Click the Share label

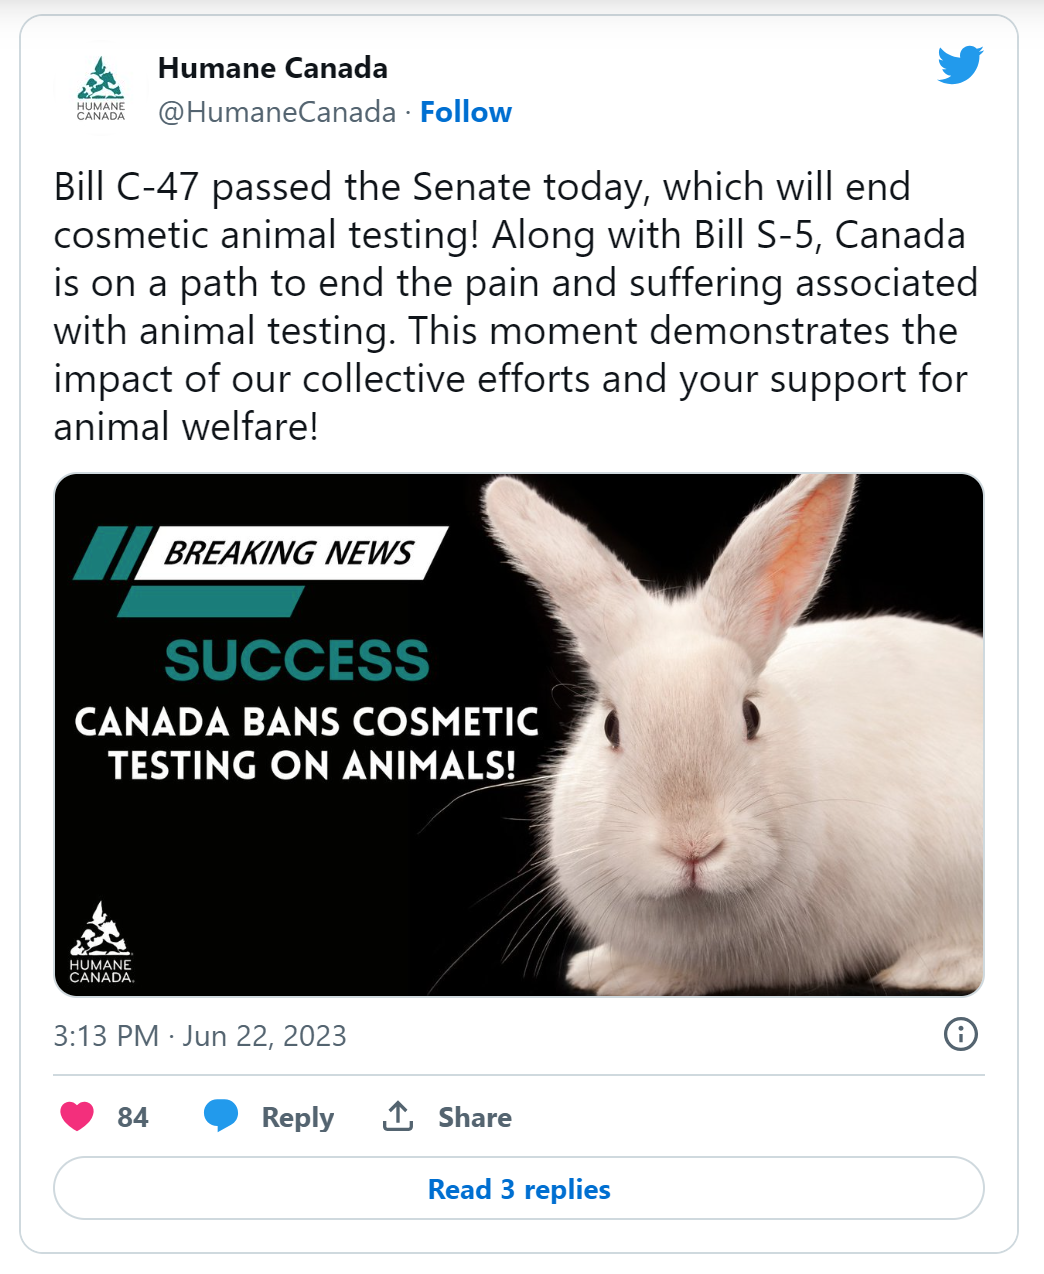coord(475,1117)
